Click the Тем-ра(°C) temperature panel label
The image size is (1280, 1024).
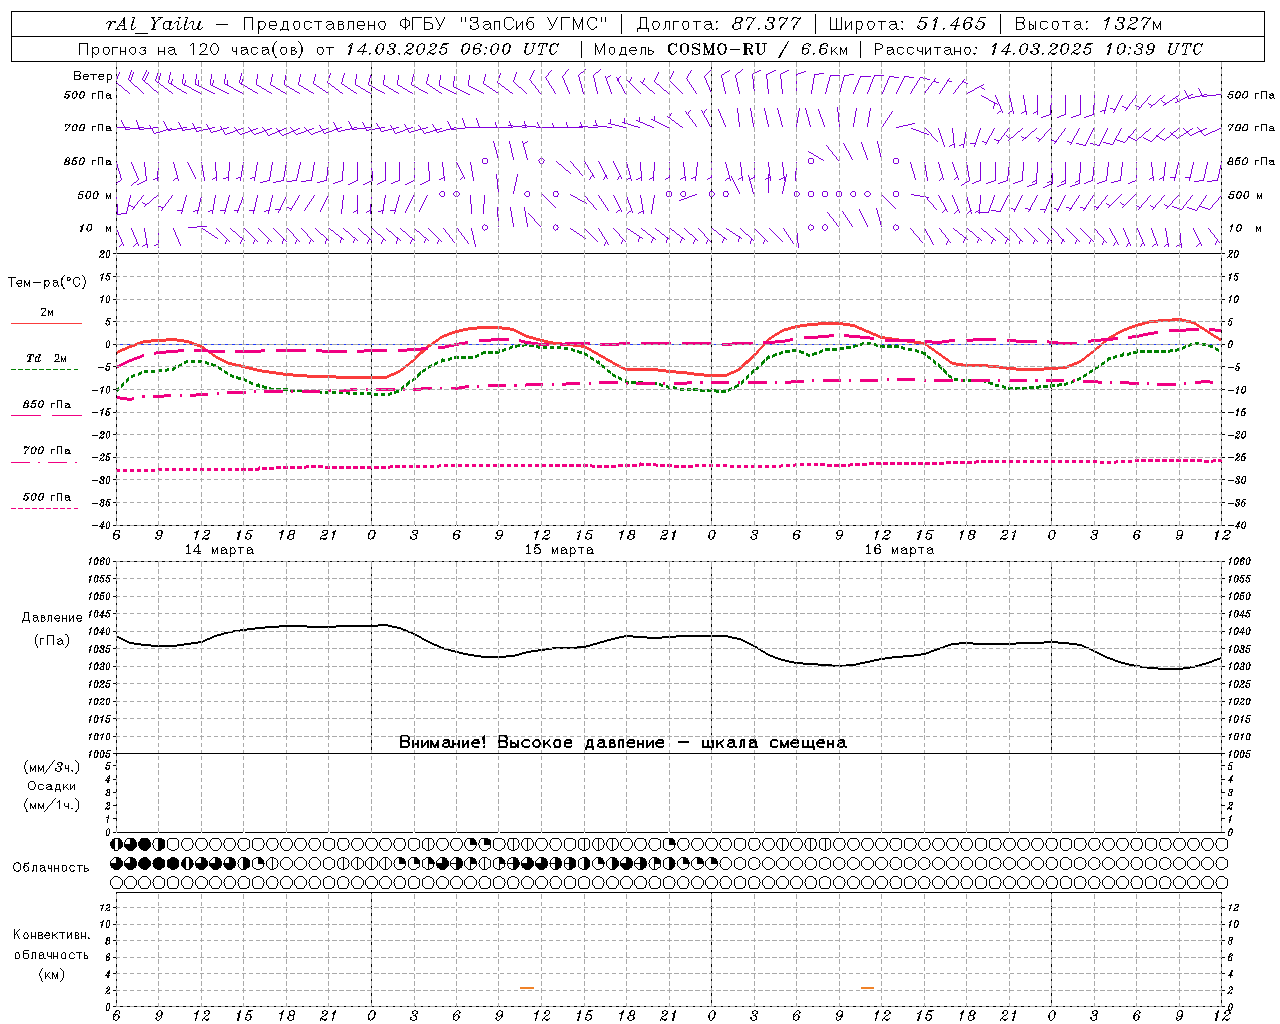pos(47,283)
